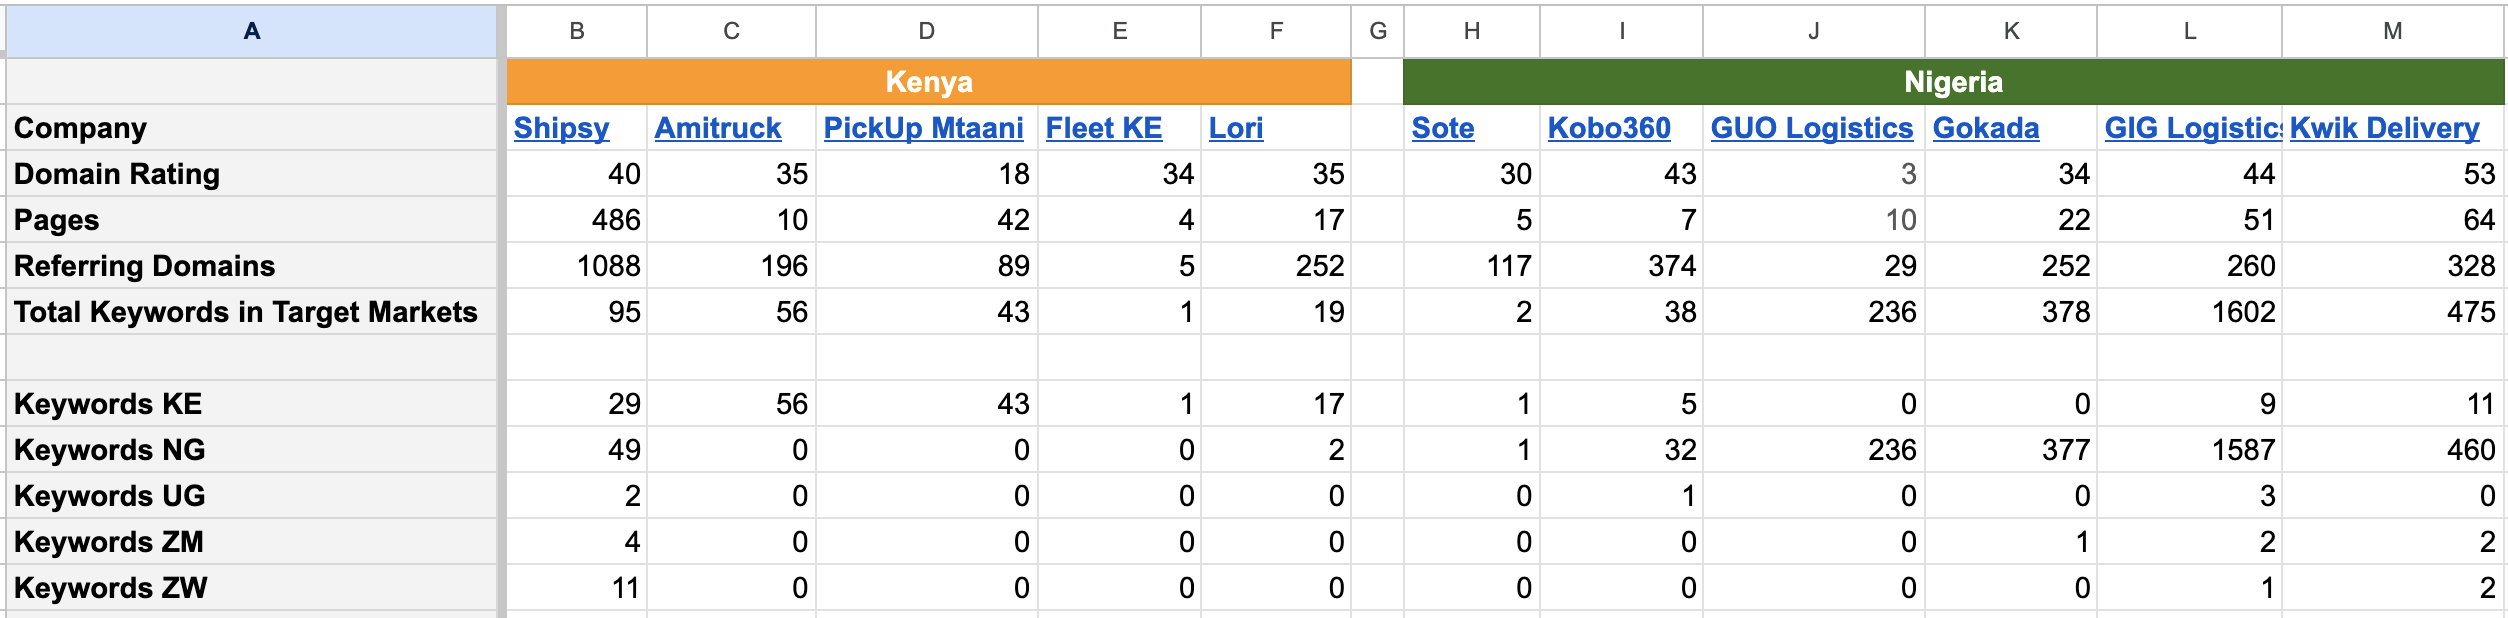Select the Keywords ZW row label

251,588
